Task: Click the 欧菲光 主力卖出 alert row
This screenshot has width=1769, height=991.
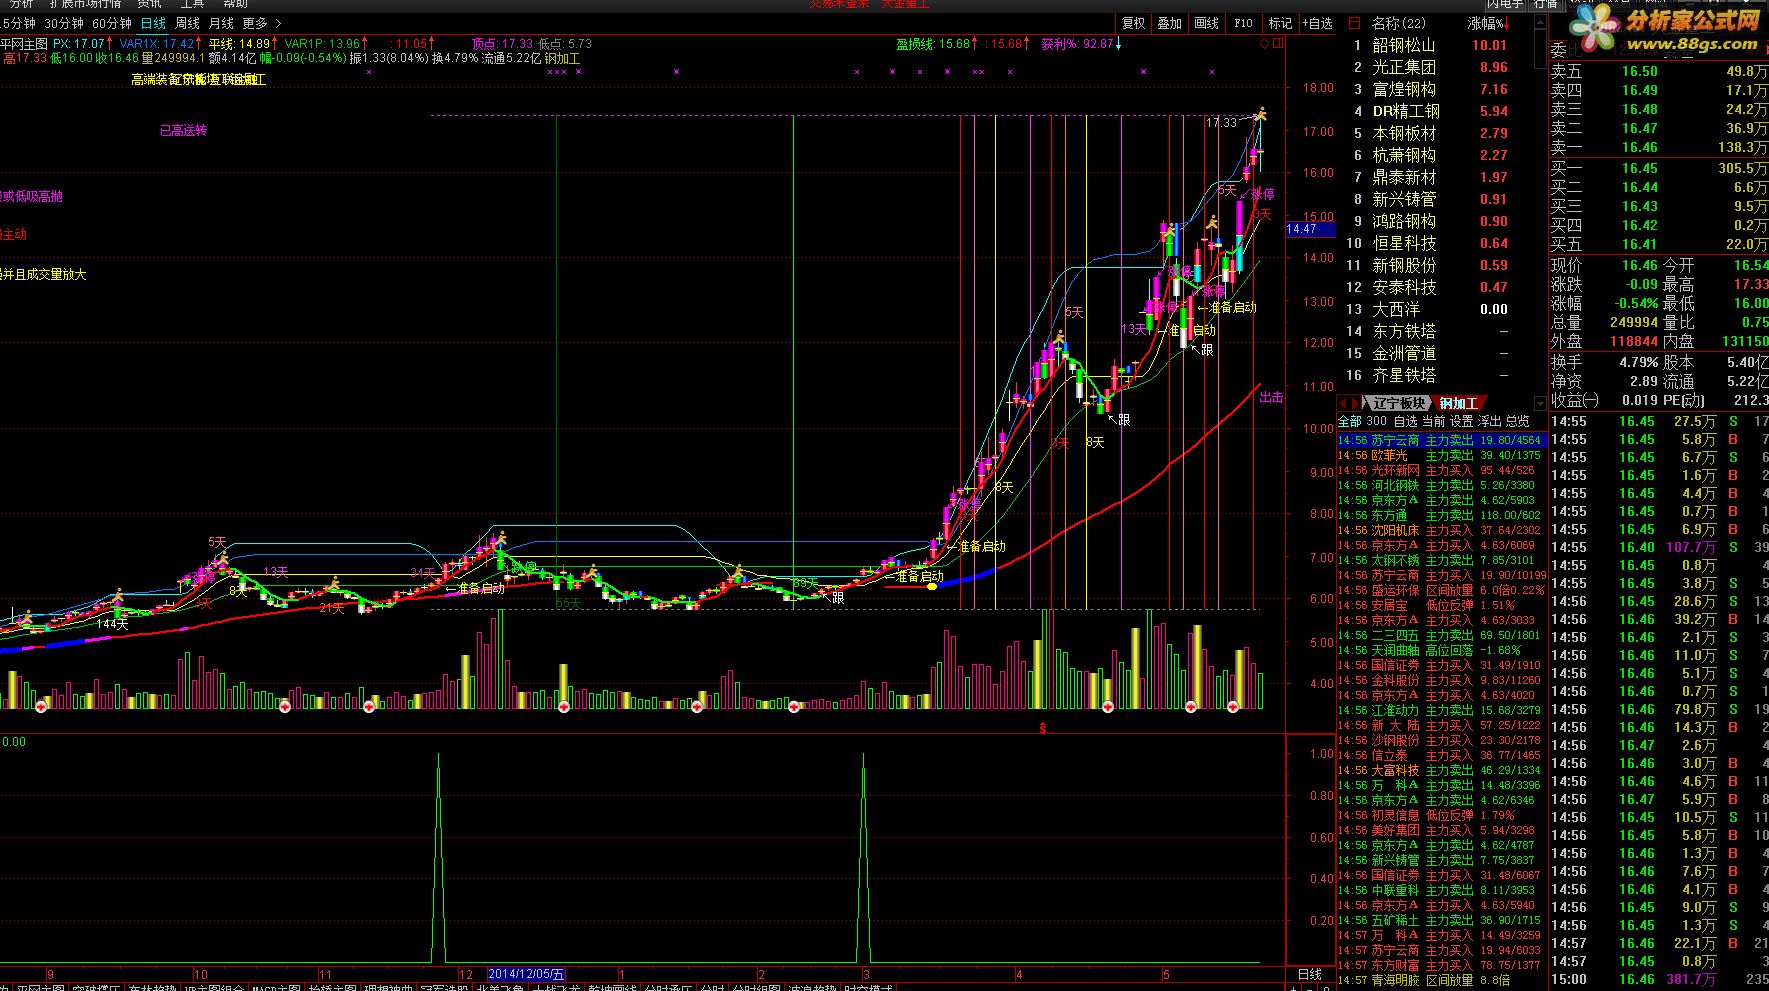Action: click(x=1441, y=455)
